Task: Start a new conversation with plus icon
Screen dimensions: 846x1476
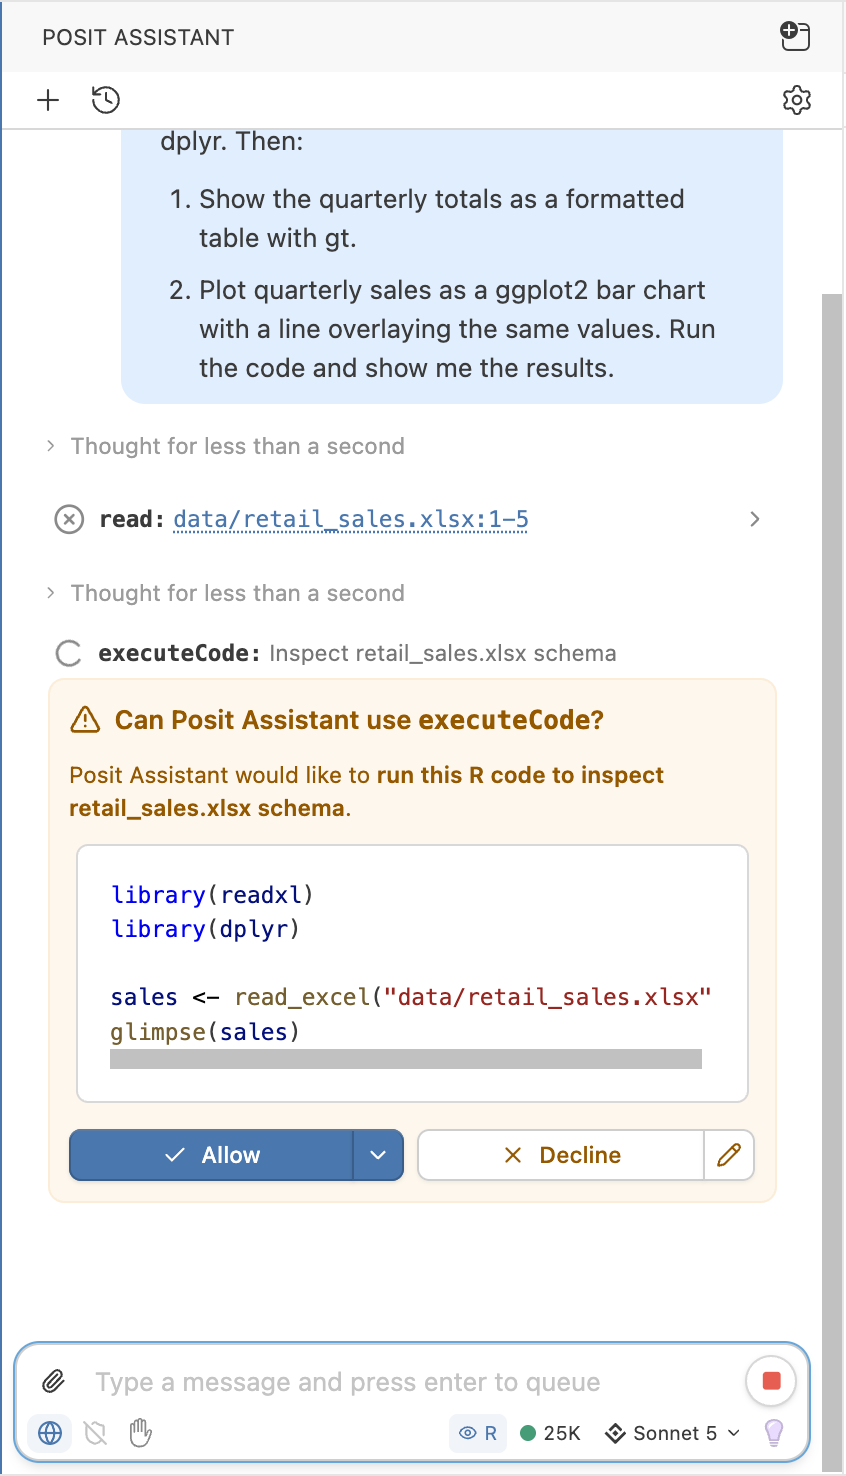Action: click(48, 100)
